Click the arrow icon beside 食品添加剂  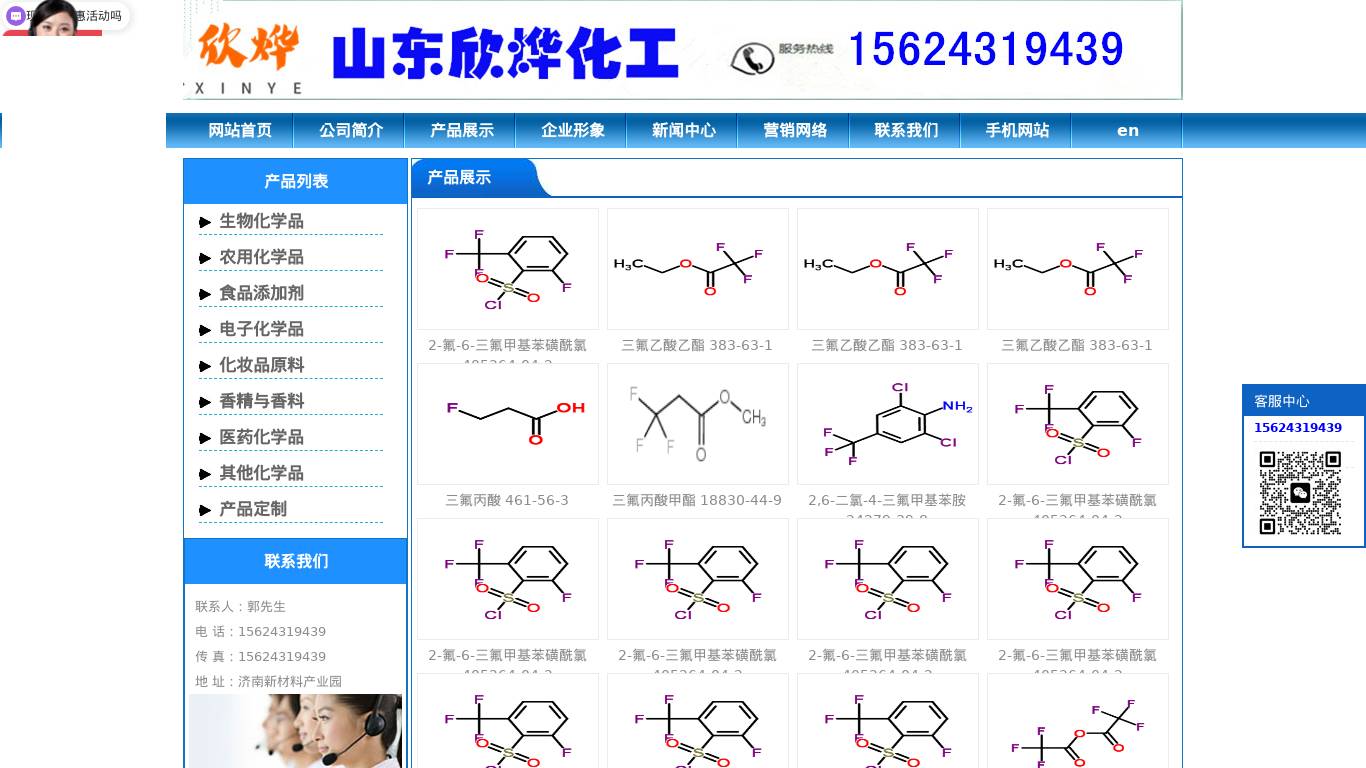[206, 294]
